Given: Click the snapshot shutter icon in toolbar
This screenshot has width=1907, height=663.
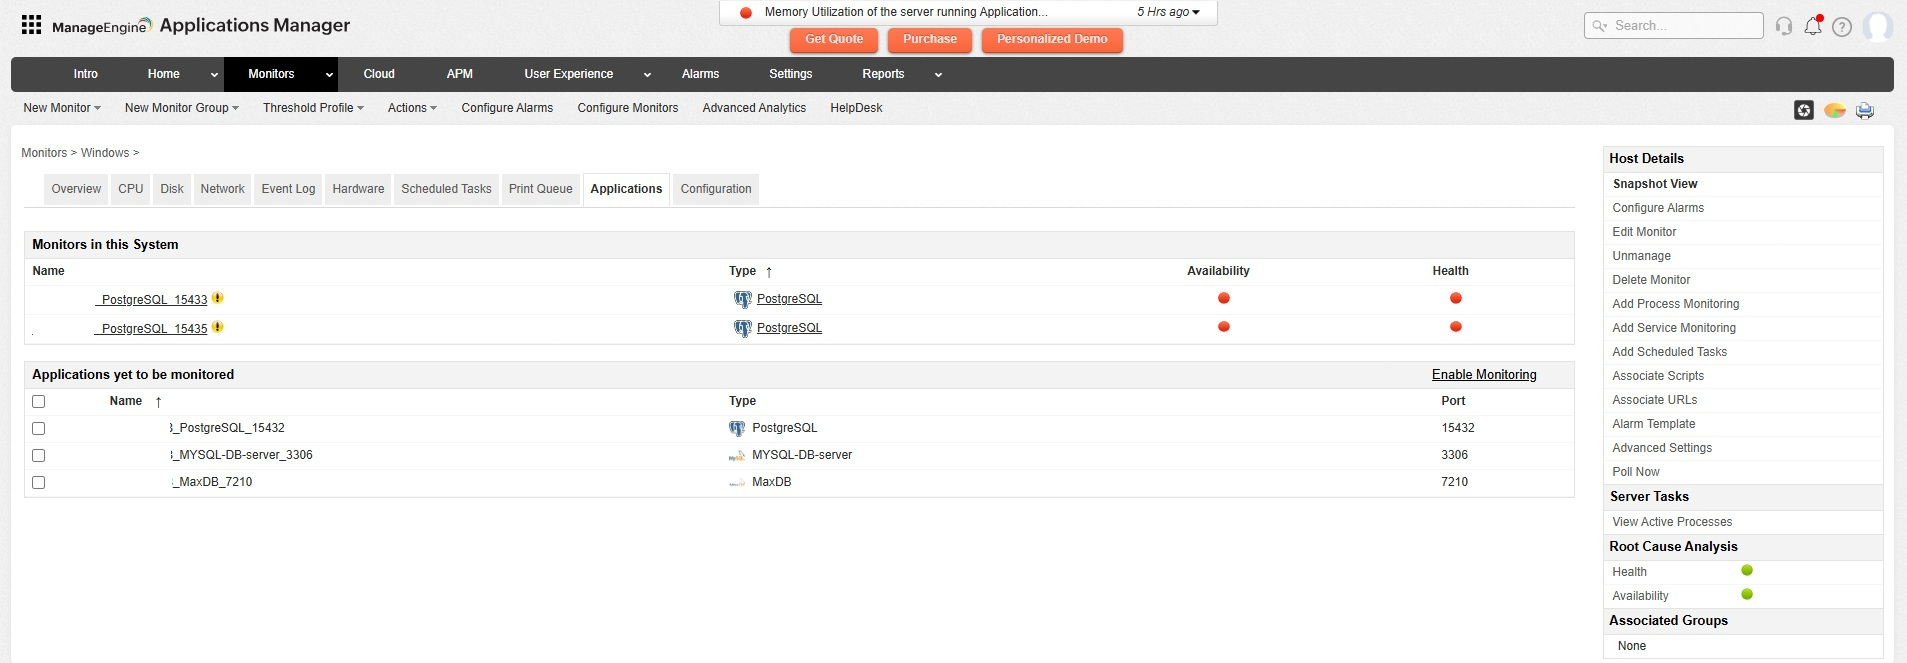Looking at the screenshot, I should point(1803,110).
